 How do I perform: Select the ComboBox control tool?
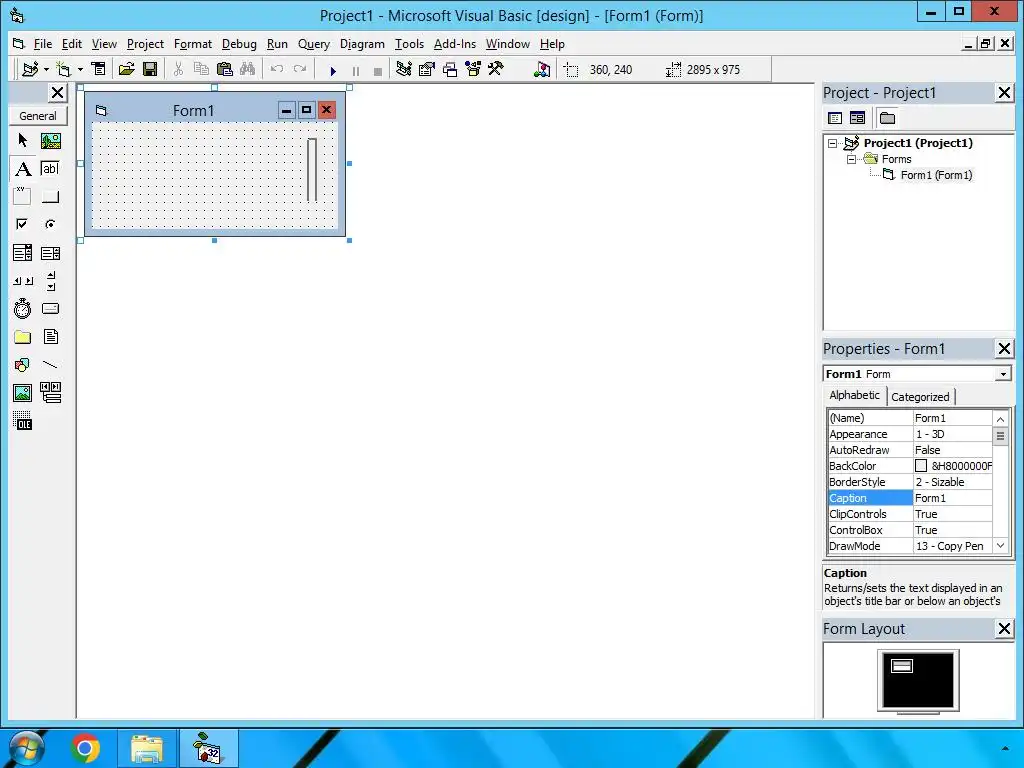point(22,253)
